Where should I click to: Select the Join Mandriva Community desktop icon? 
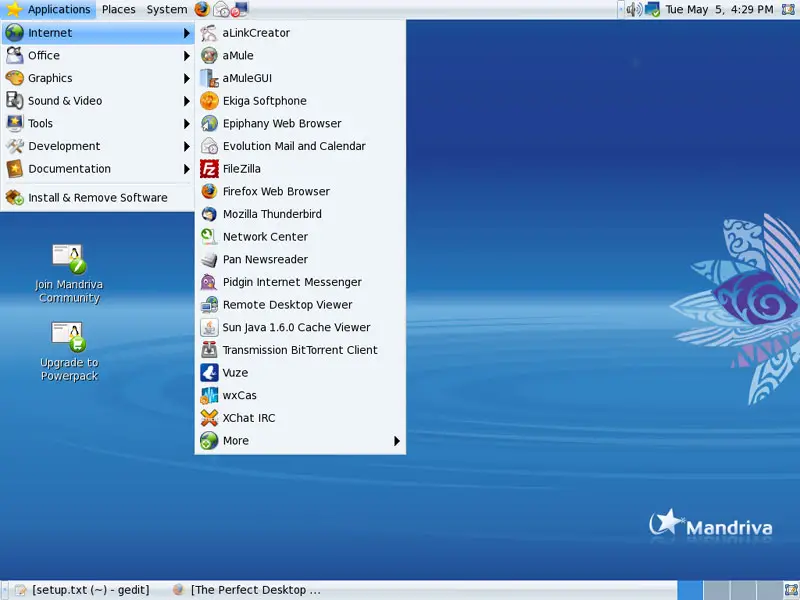click(69, 274)
